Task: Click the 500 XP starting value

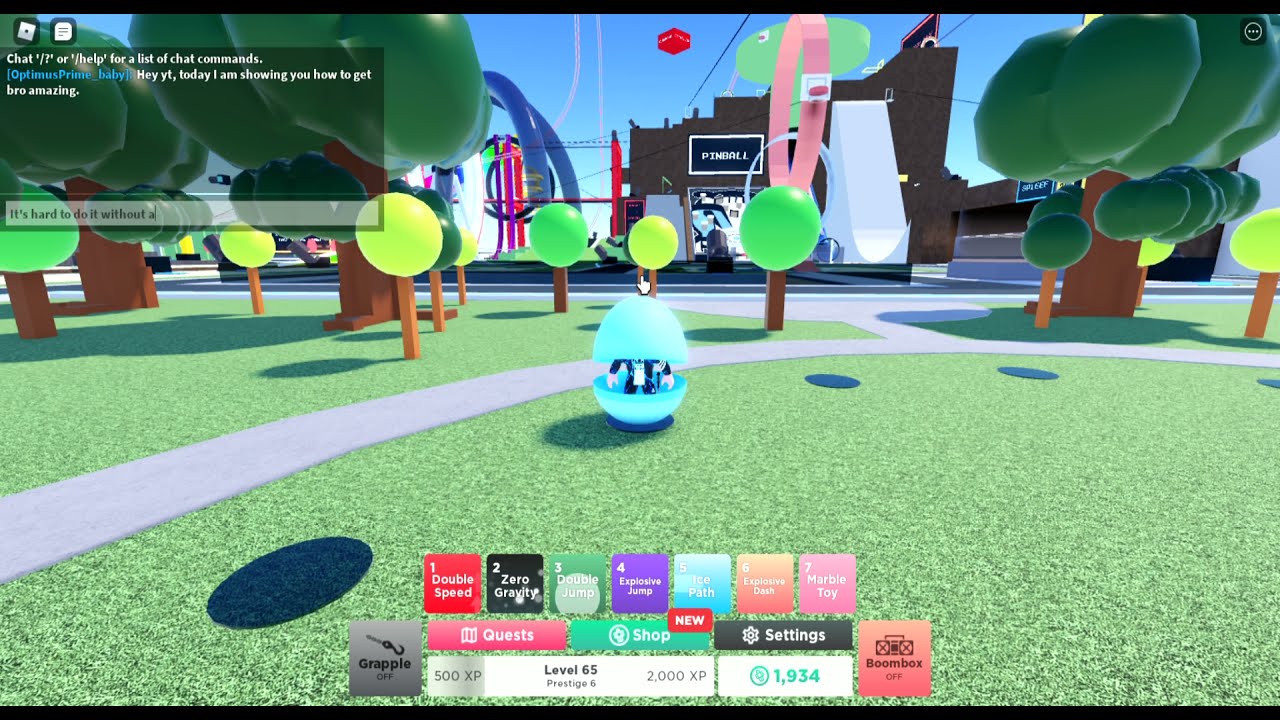Action: (x=458, y=676)
